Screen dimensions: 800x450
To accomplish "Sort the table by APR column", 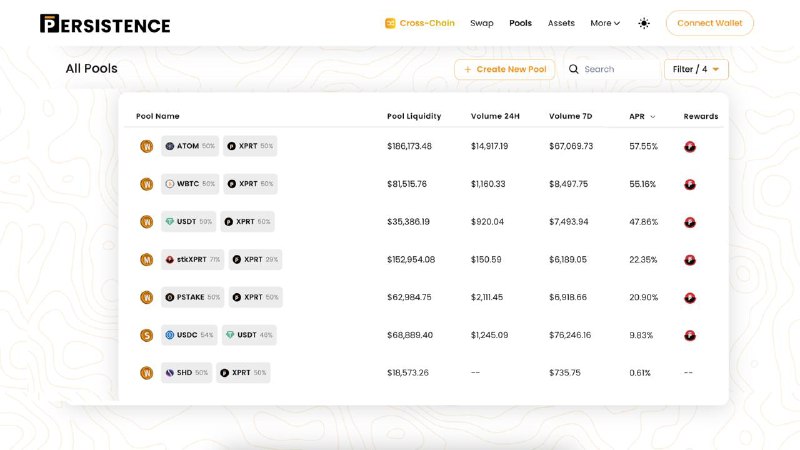I will point(642,116).
